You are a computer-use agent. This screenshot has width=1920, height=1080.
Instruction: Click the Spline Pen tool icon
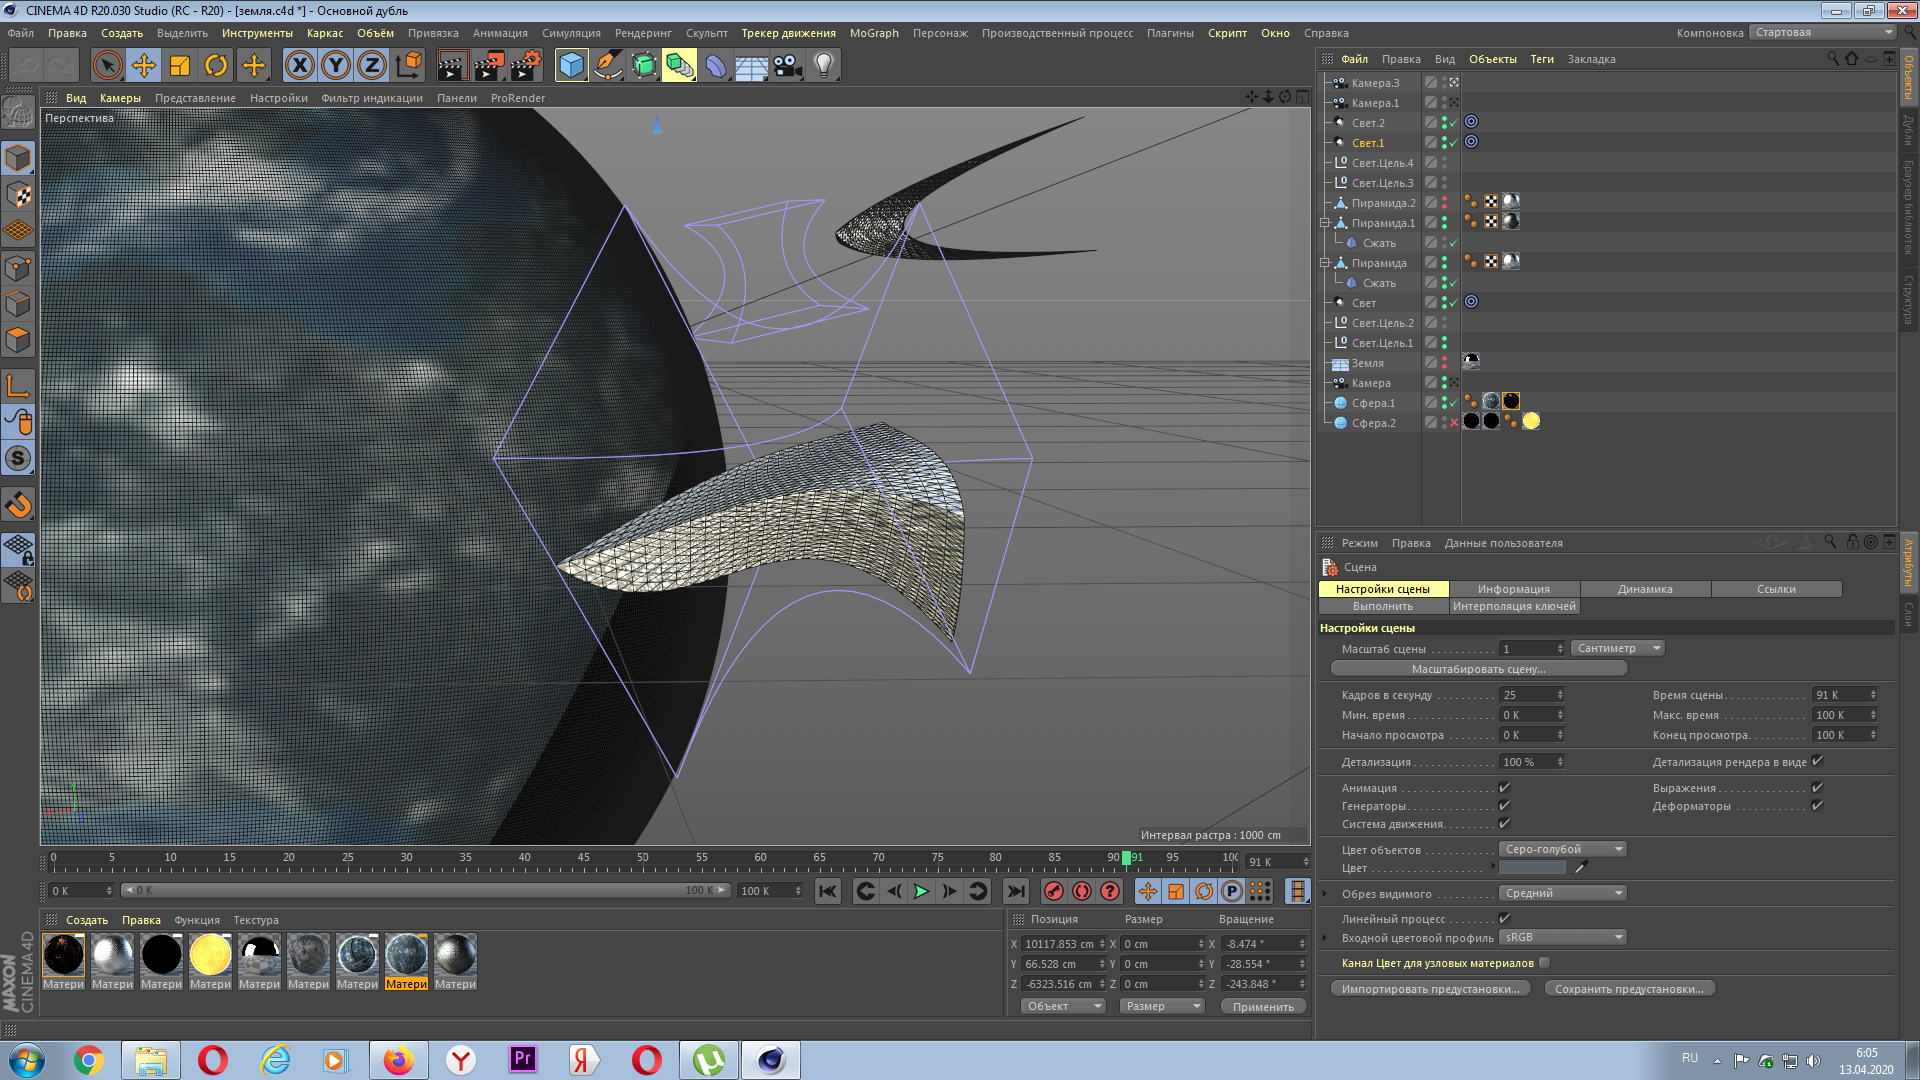click(607, 66)
